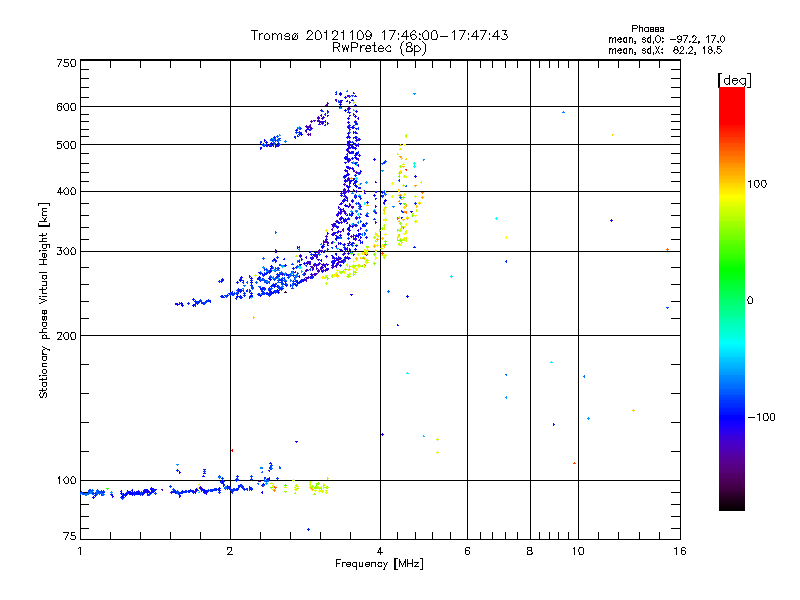Click the y-axis tick label '600'
Image resolution: width=800 pixels, height=600 pixels.
(66, 107)
